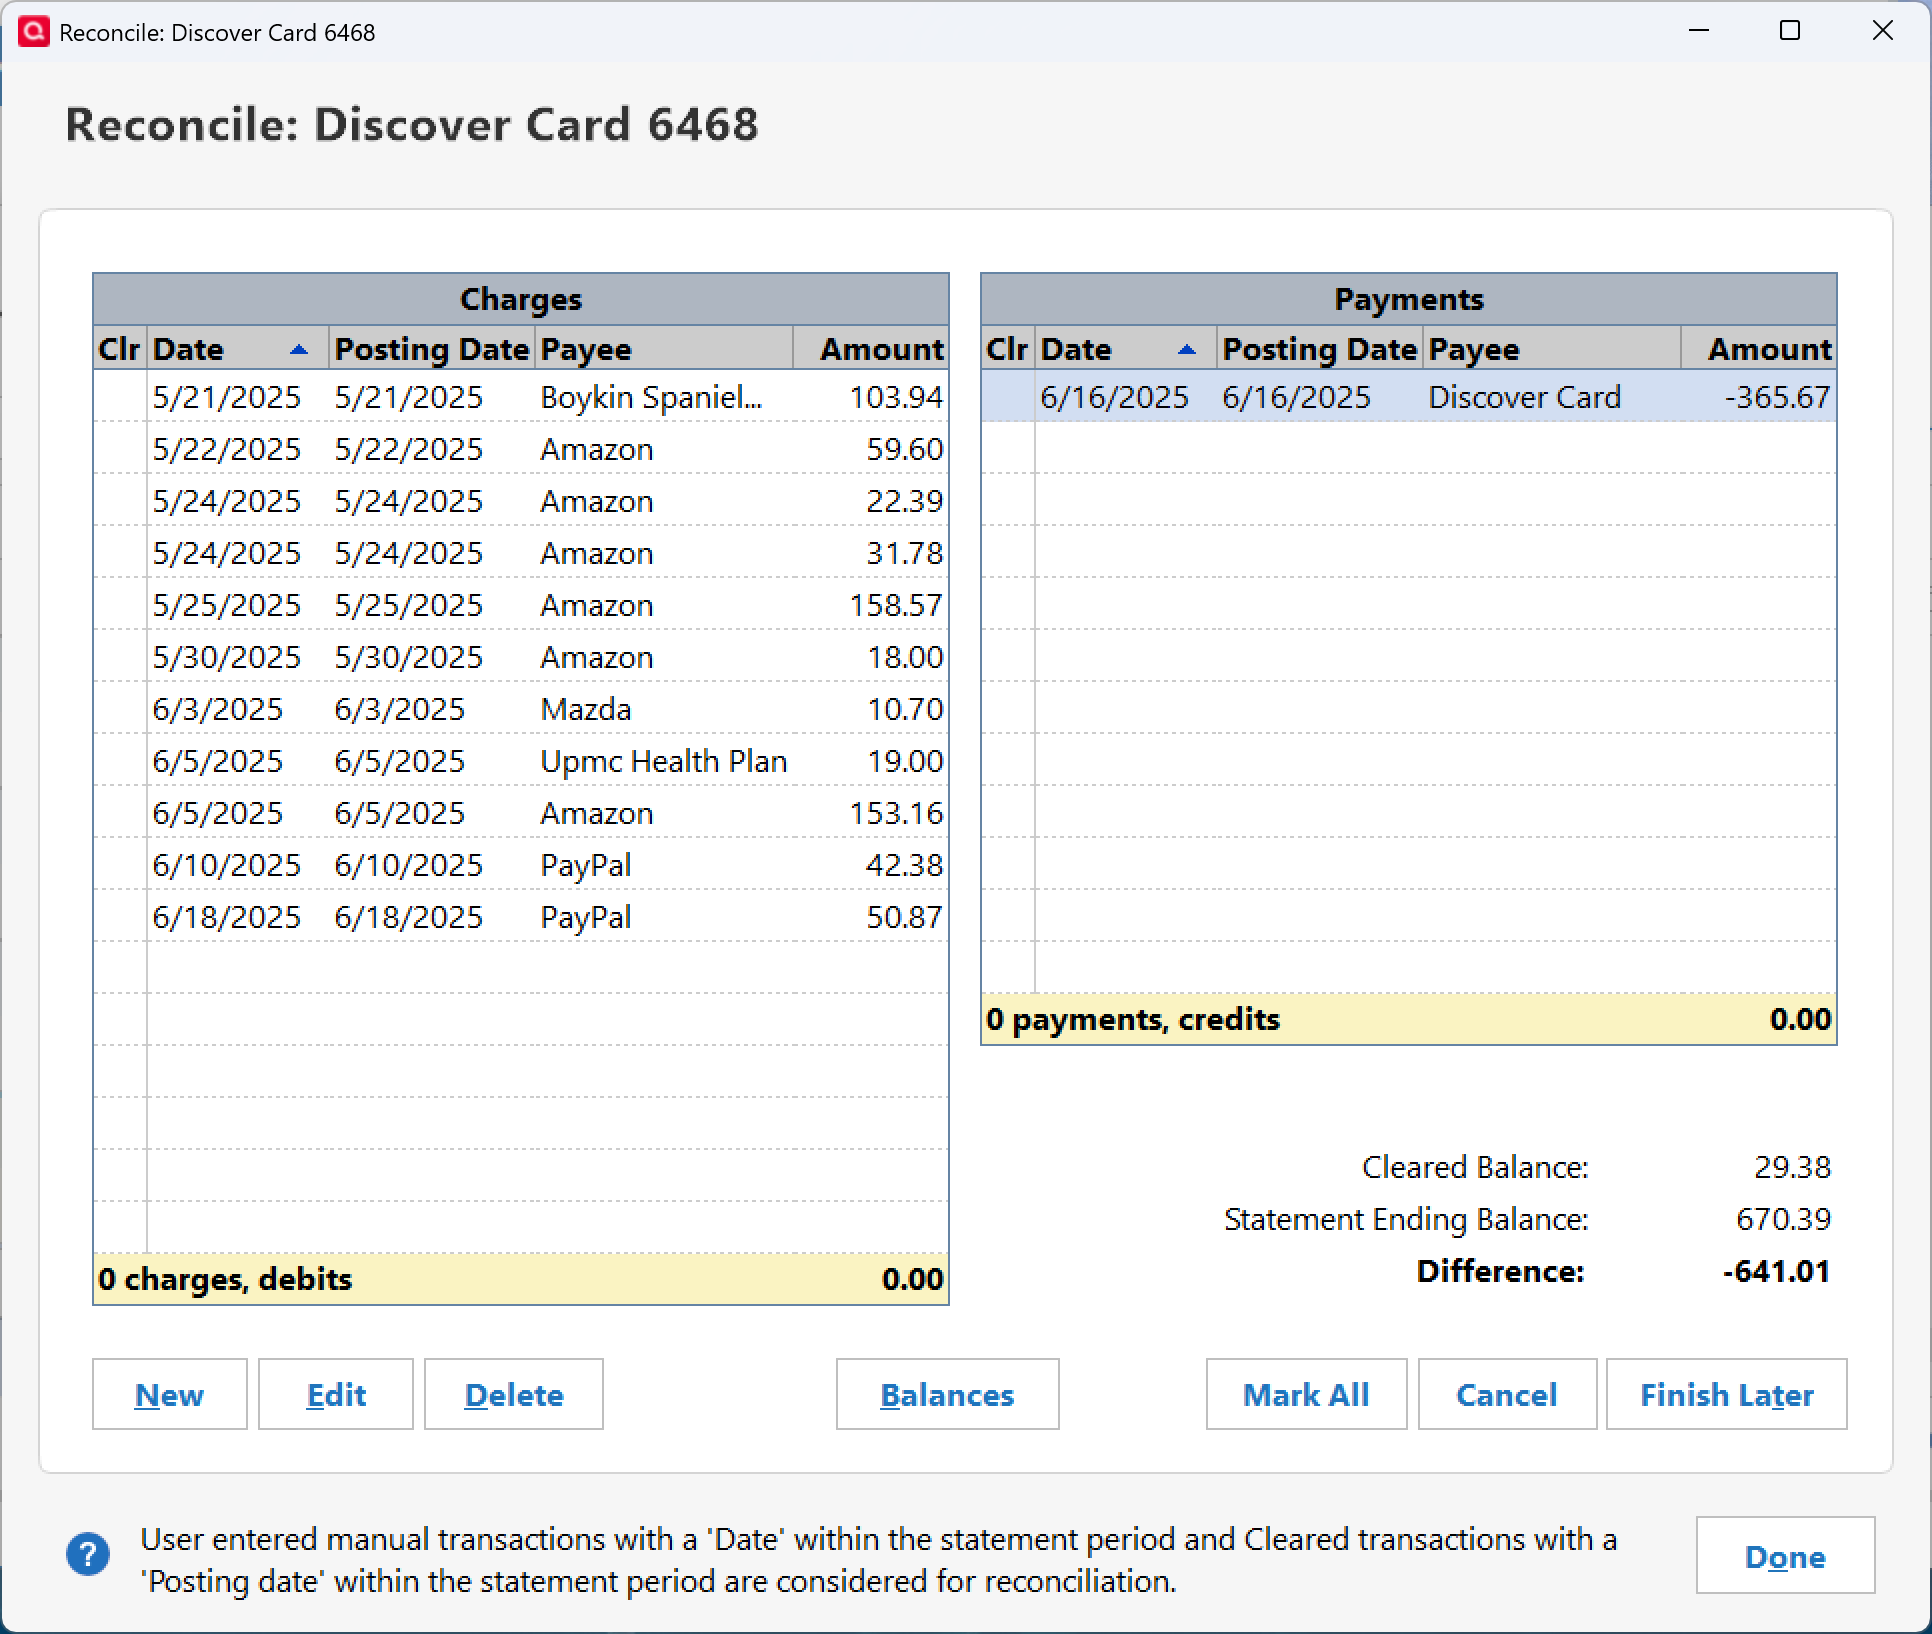Screen dimensions: 1932x1634
Task: Sort Payments by Posting Date header
Action: 1320,349
